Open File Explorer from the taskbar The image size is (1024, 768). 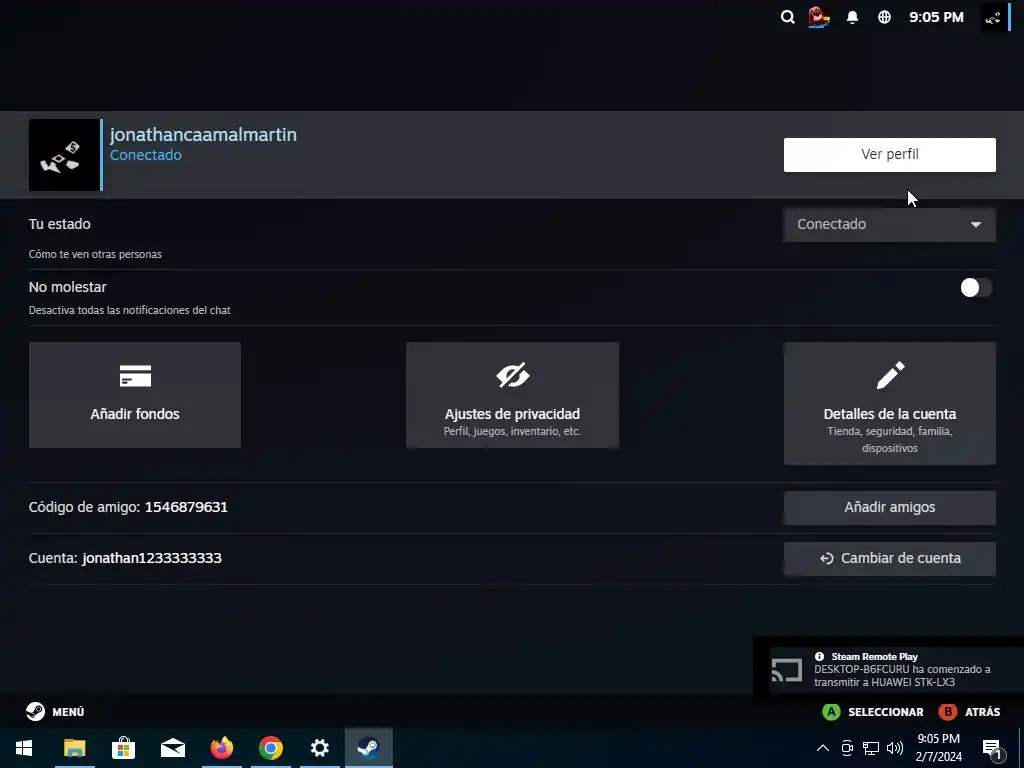click(x=74, y=748)
